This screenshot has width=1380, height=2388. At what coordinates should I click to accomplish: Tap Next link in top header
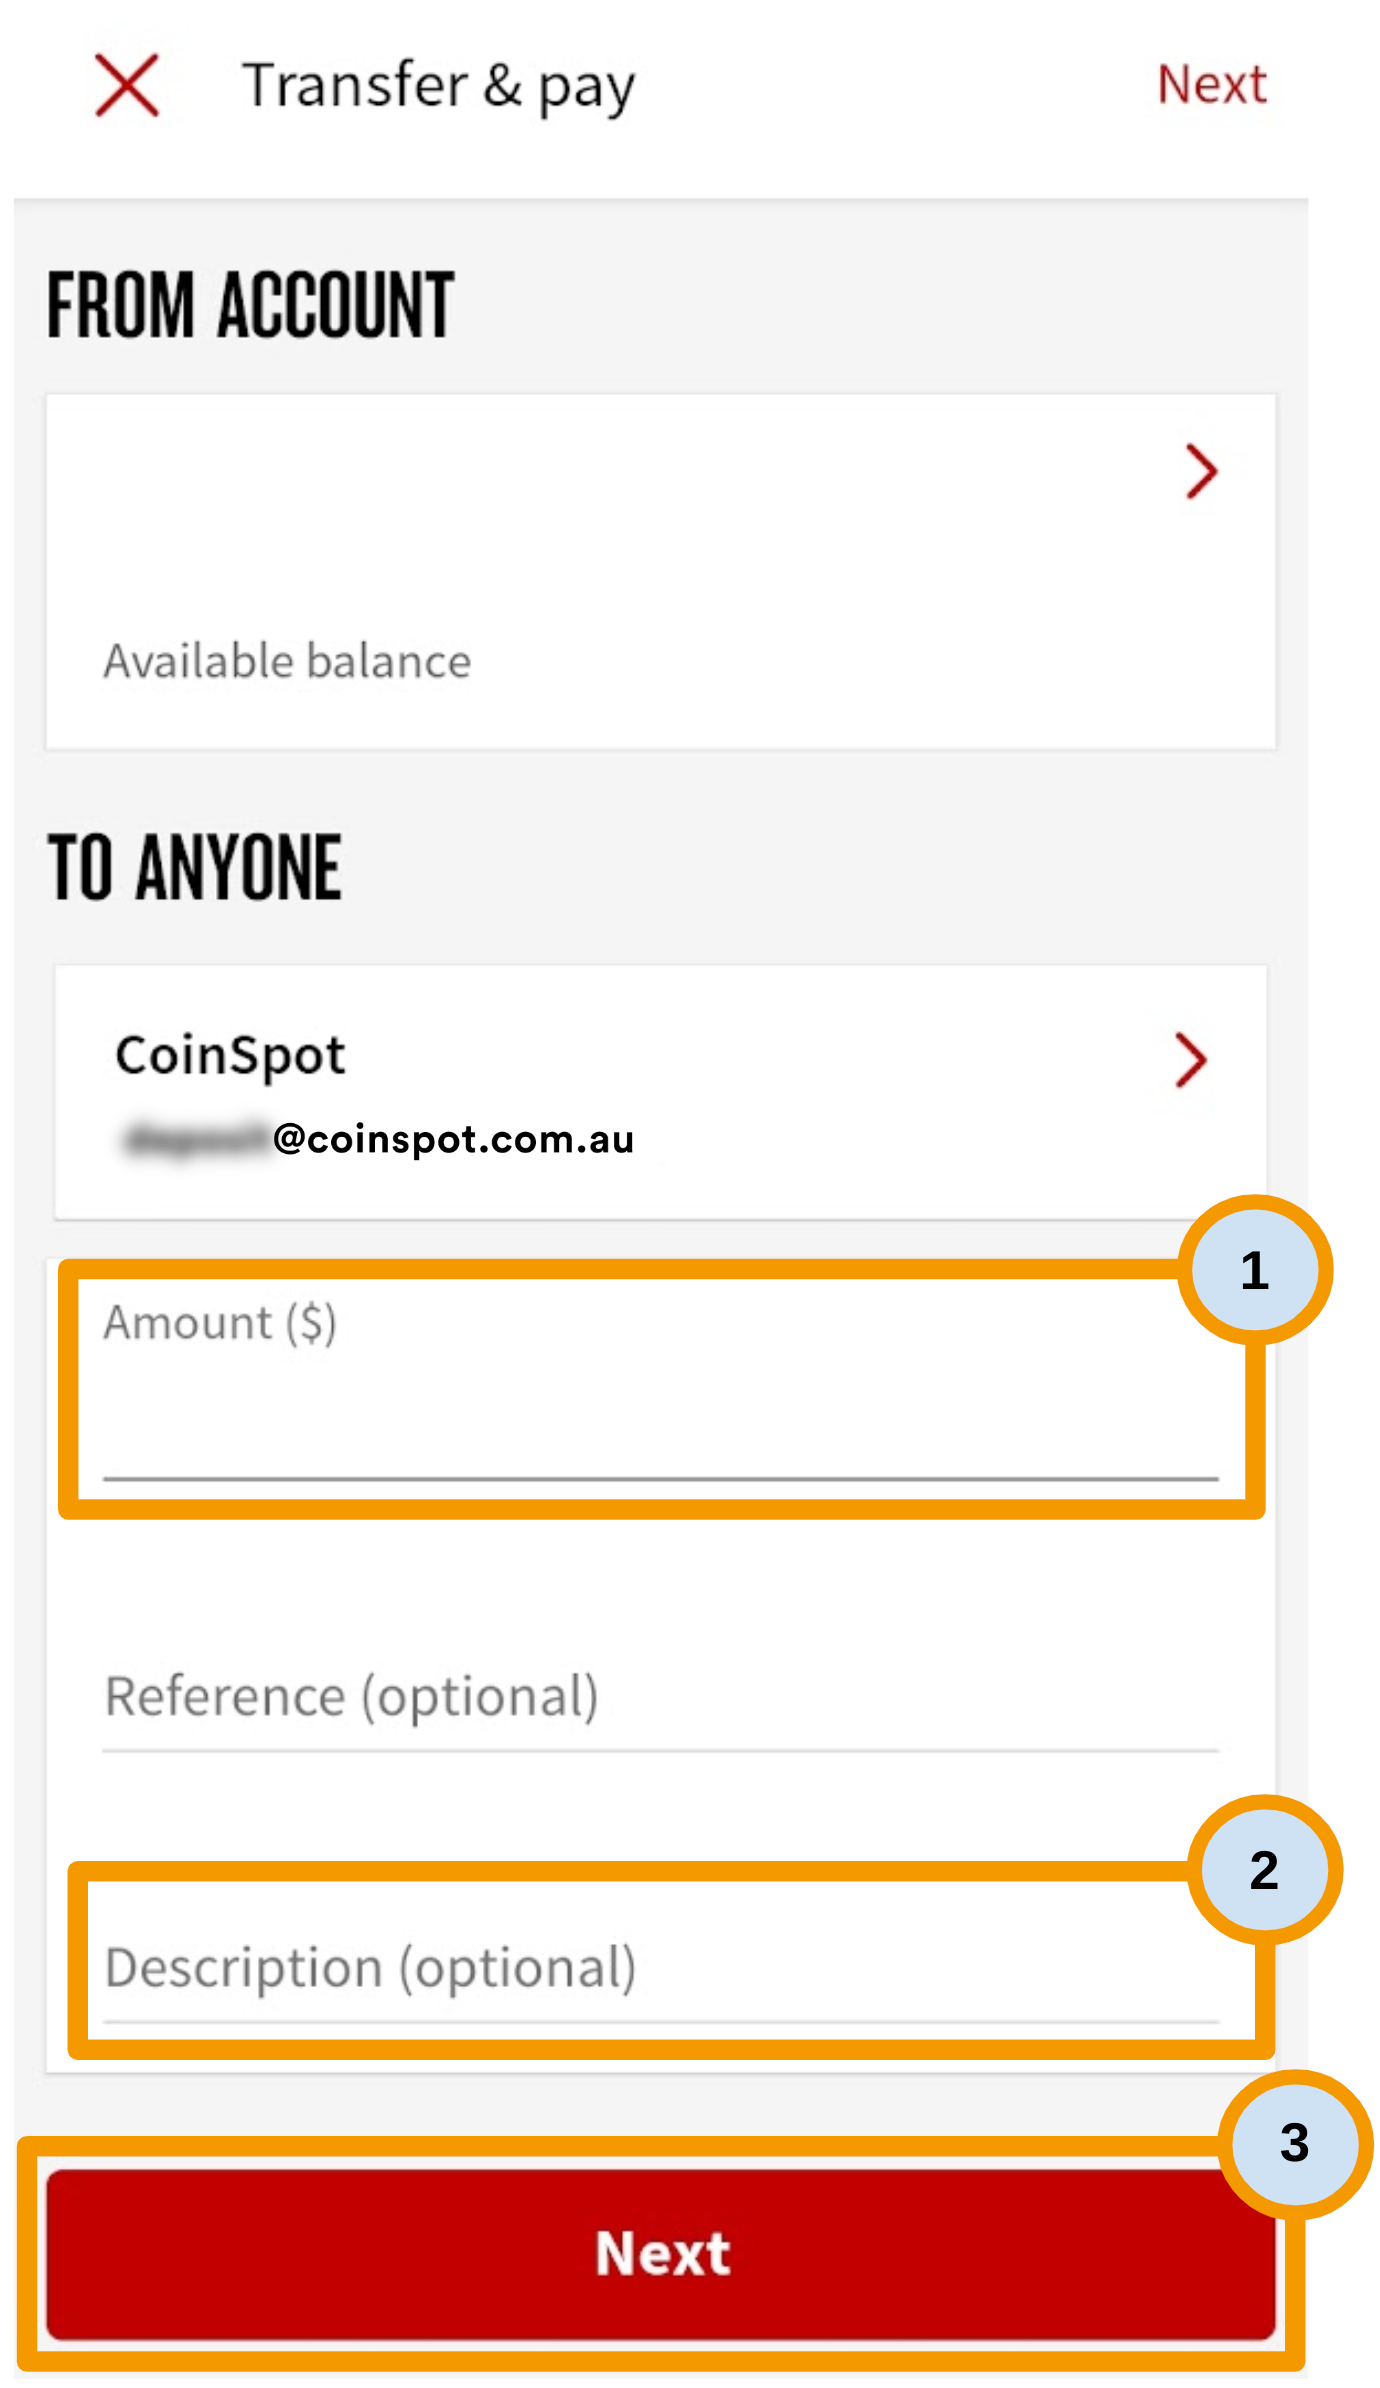click(x=1212, y=84)
